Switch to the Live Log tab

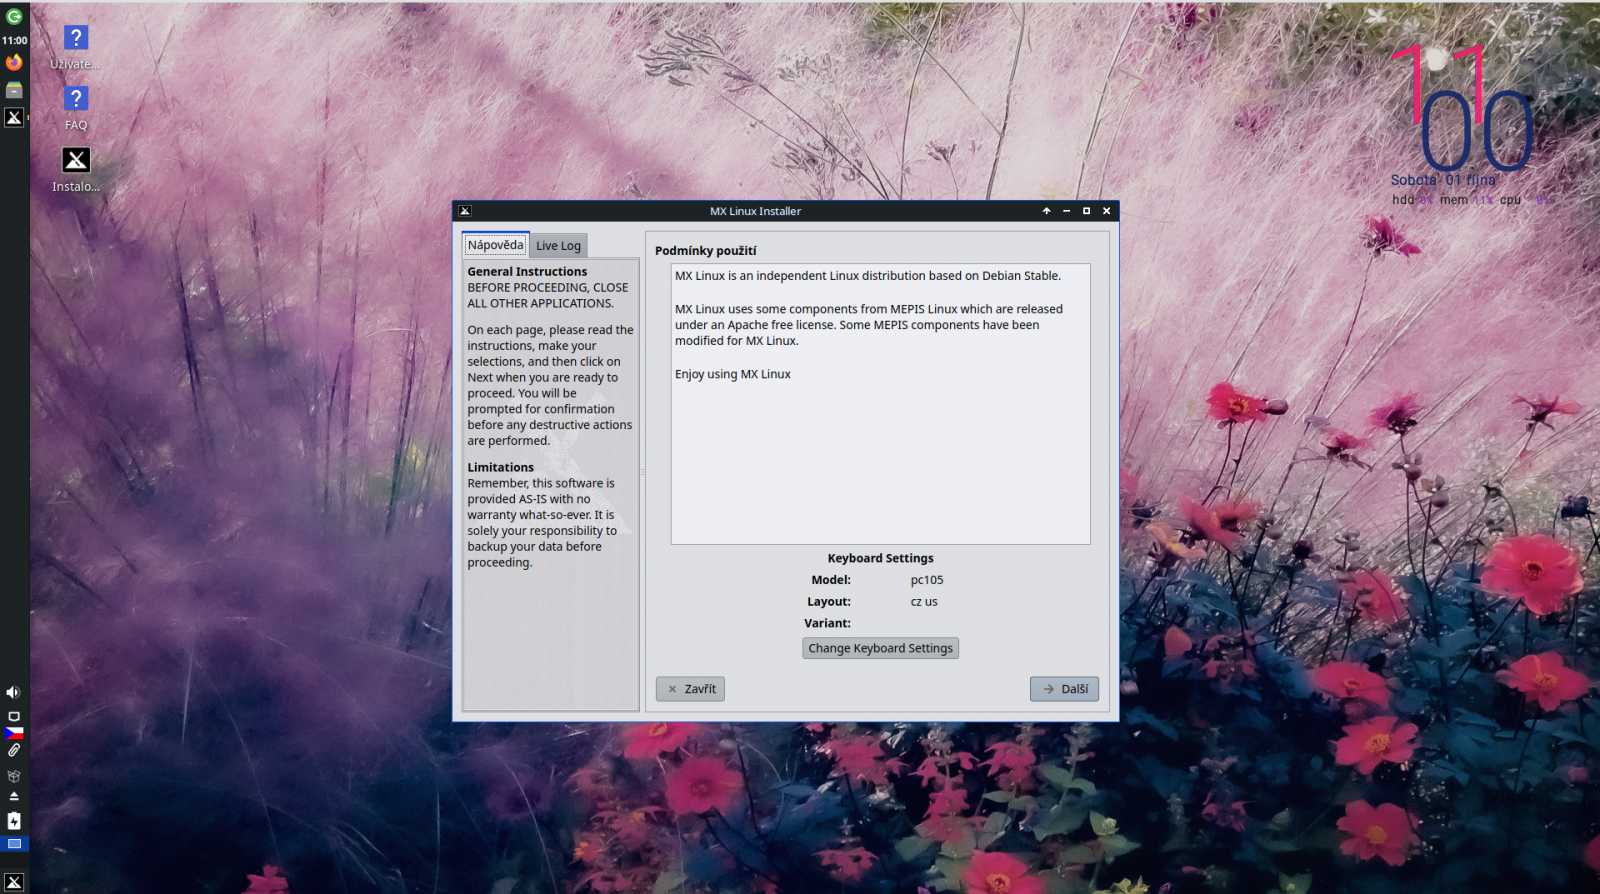[558, 246]
